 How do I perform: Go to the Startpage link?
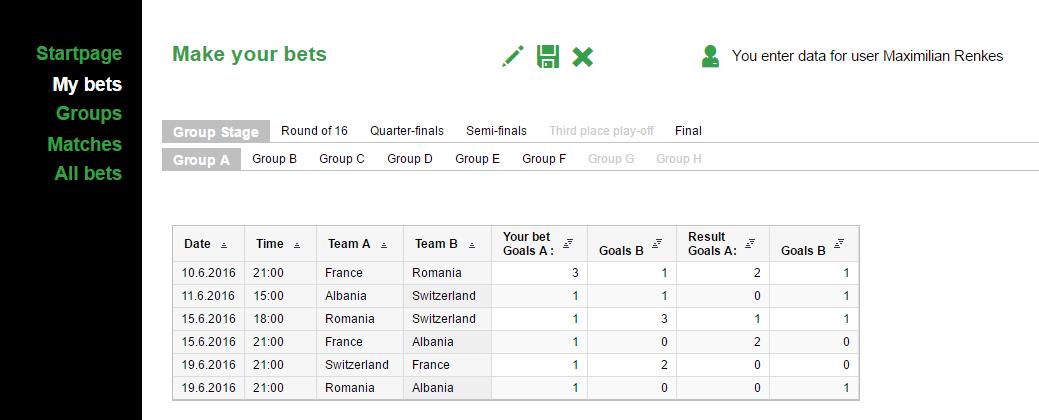(x=79, y=54)
